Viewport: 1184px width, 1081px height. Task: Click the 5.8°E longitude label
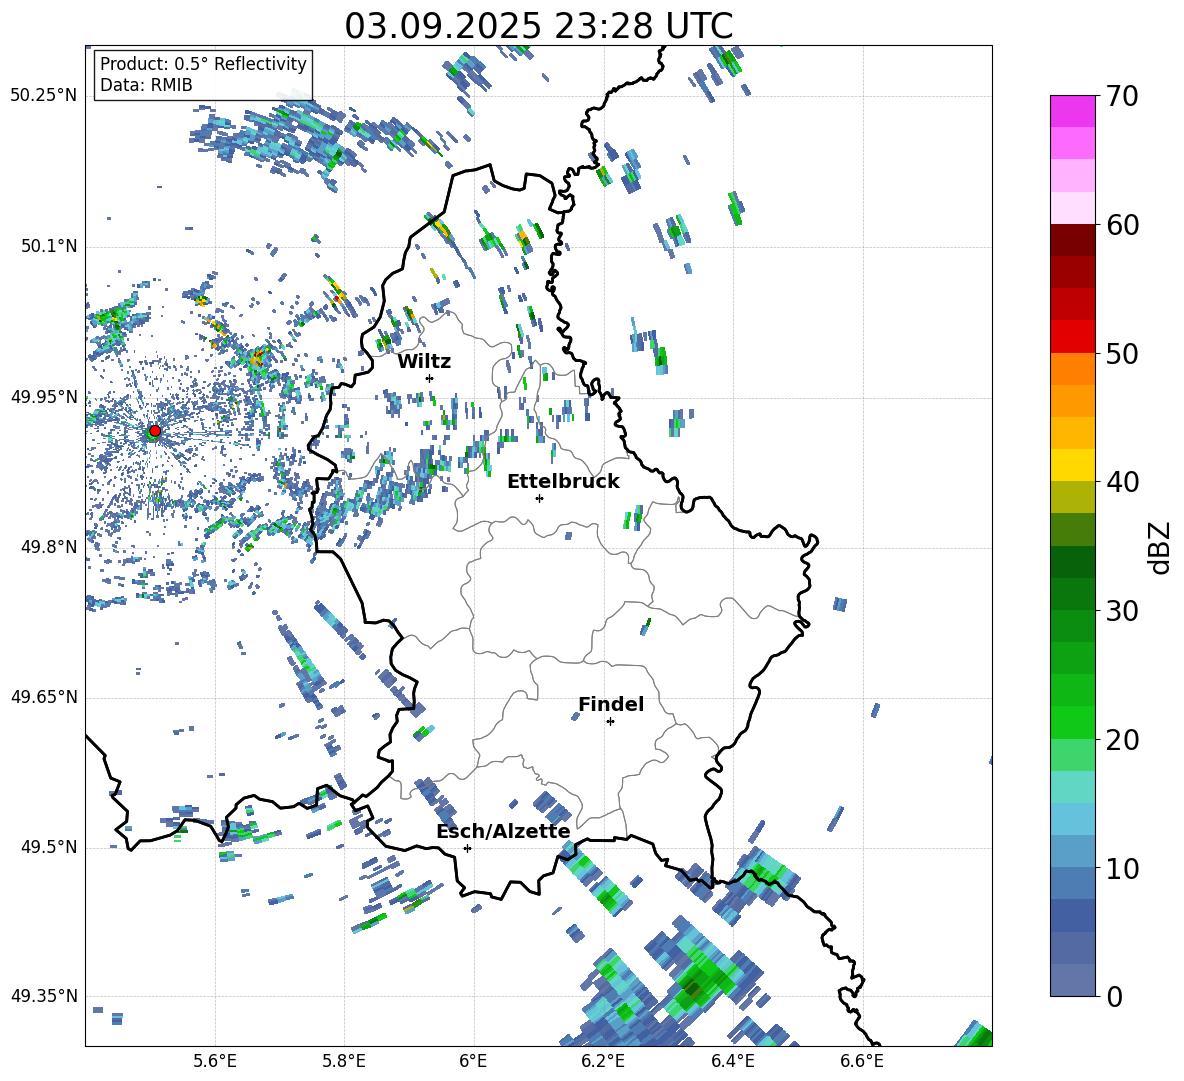[344, 1061]
